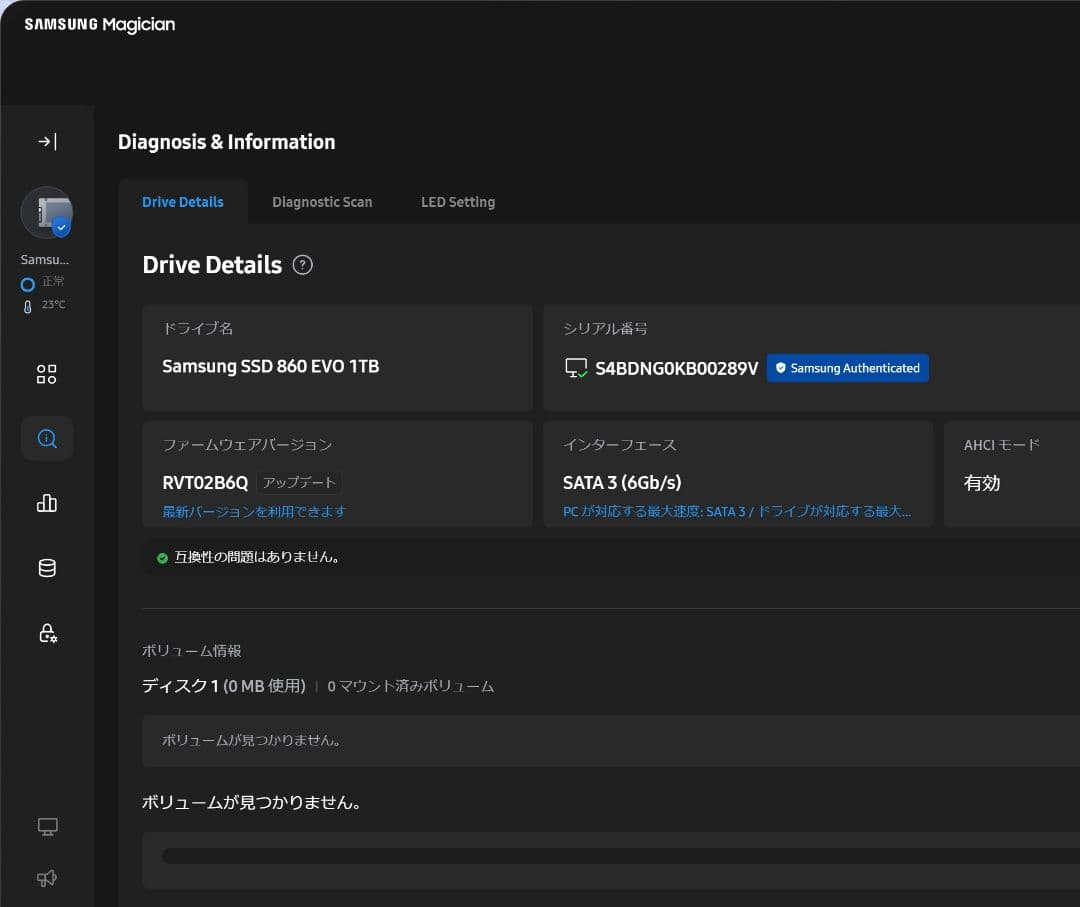
Task: Select the ボリュームが見つかりません volume row
Action: coord(610,741)
